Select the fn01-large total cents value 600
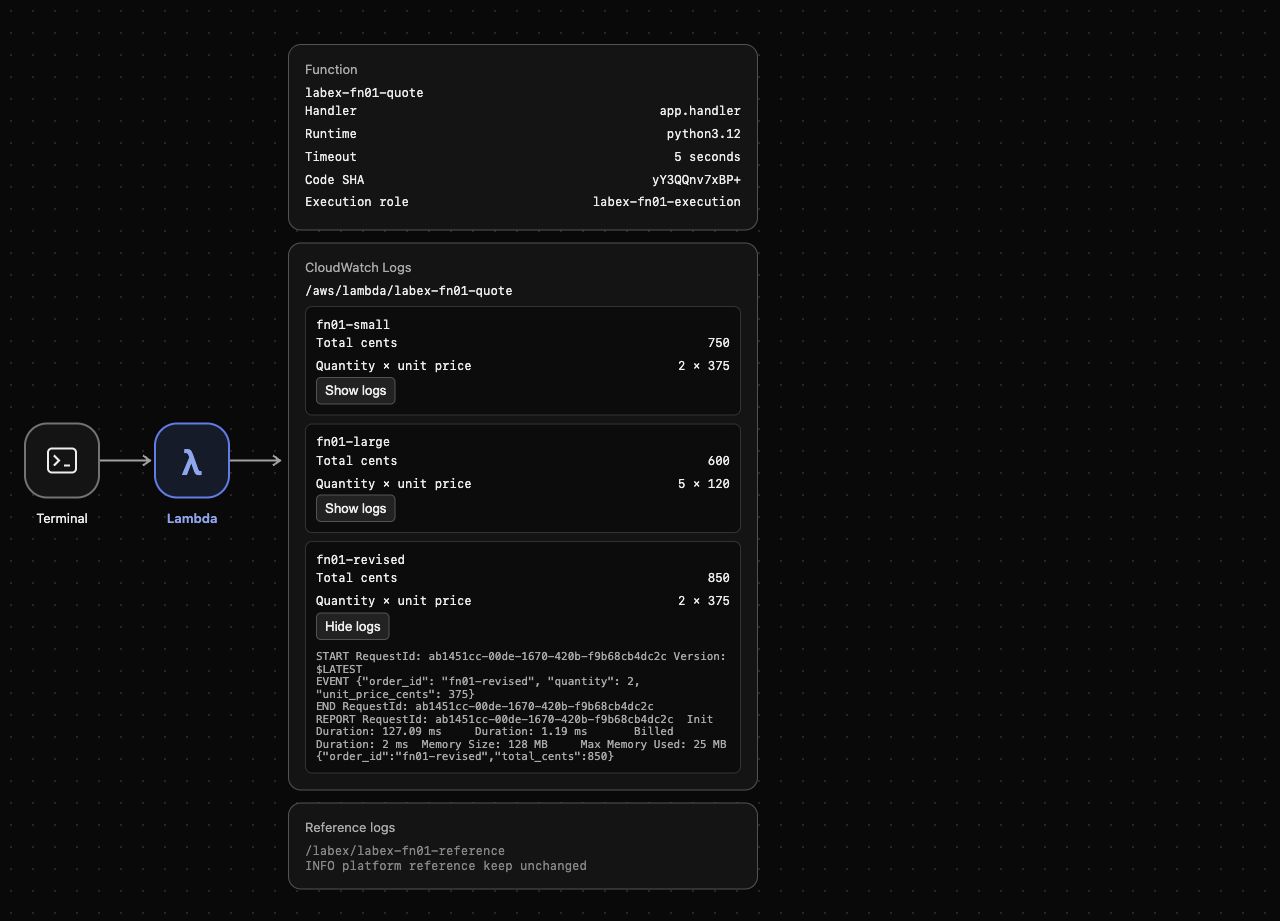The image size is (1280, 921). pyautogui.click(x=718, y=461)
